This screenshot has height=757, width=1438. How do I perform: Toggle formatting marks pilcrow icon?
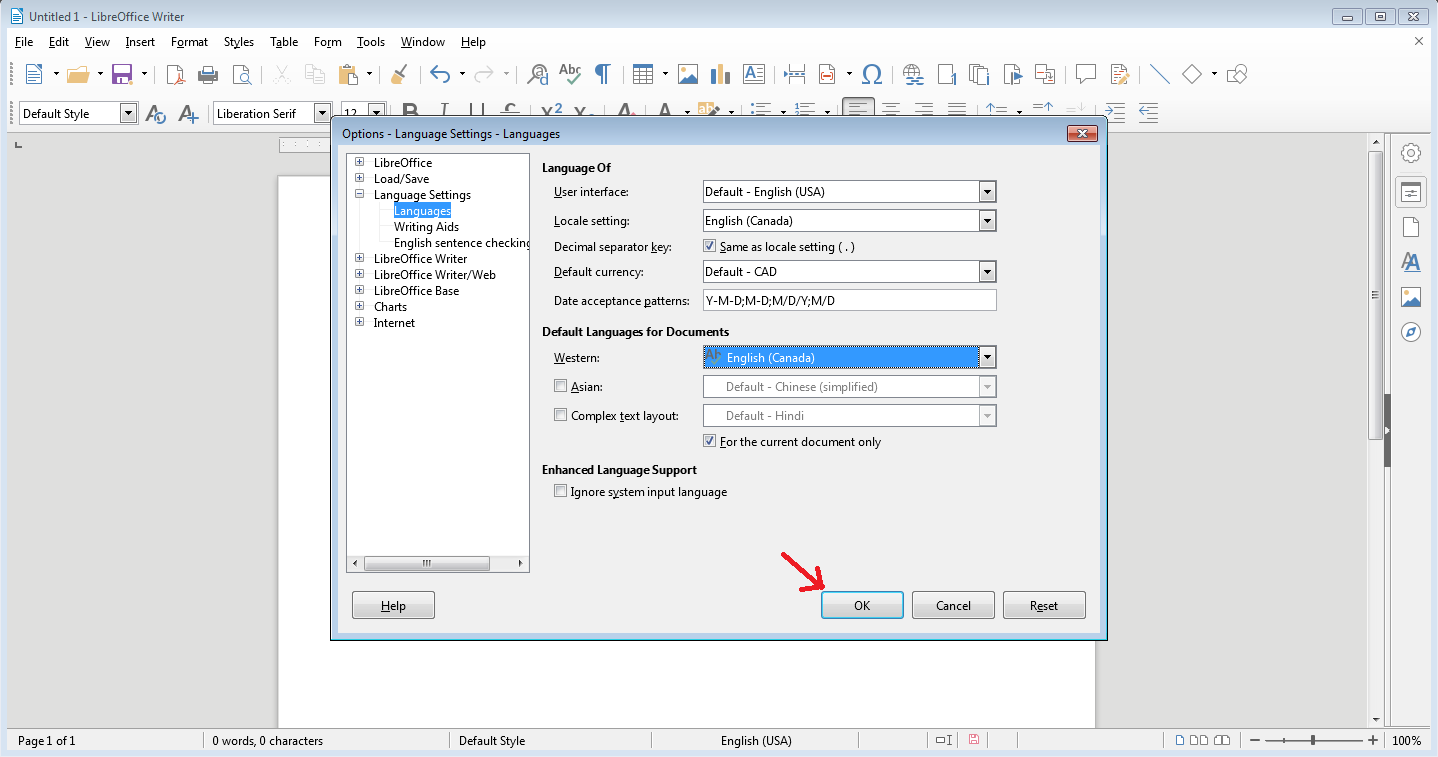tap(603, 74)
